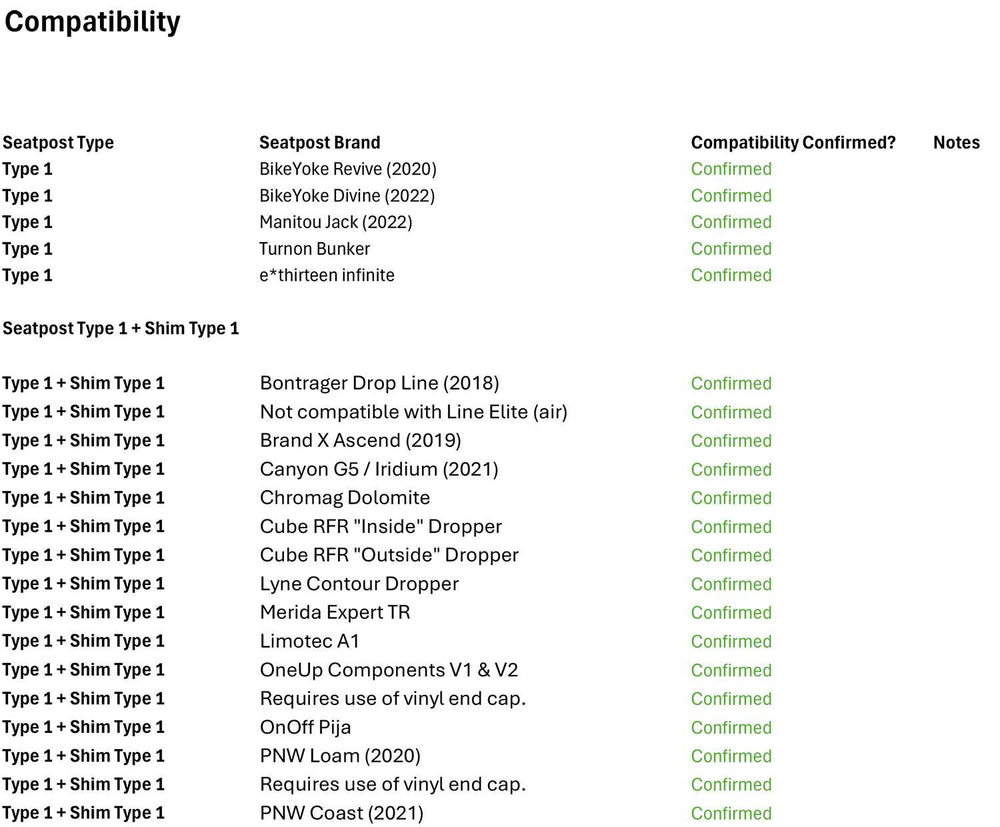
Task: Select the BikeYoke Revive (2020) entry
Action: [348, 169]
